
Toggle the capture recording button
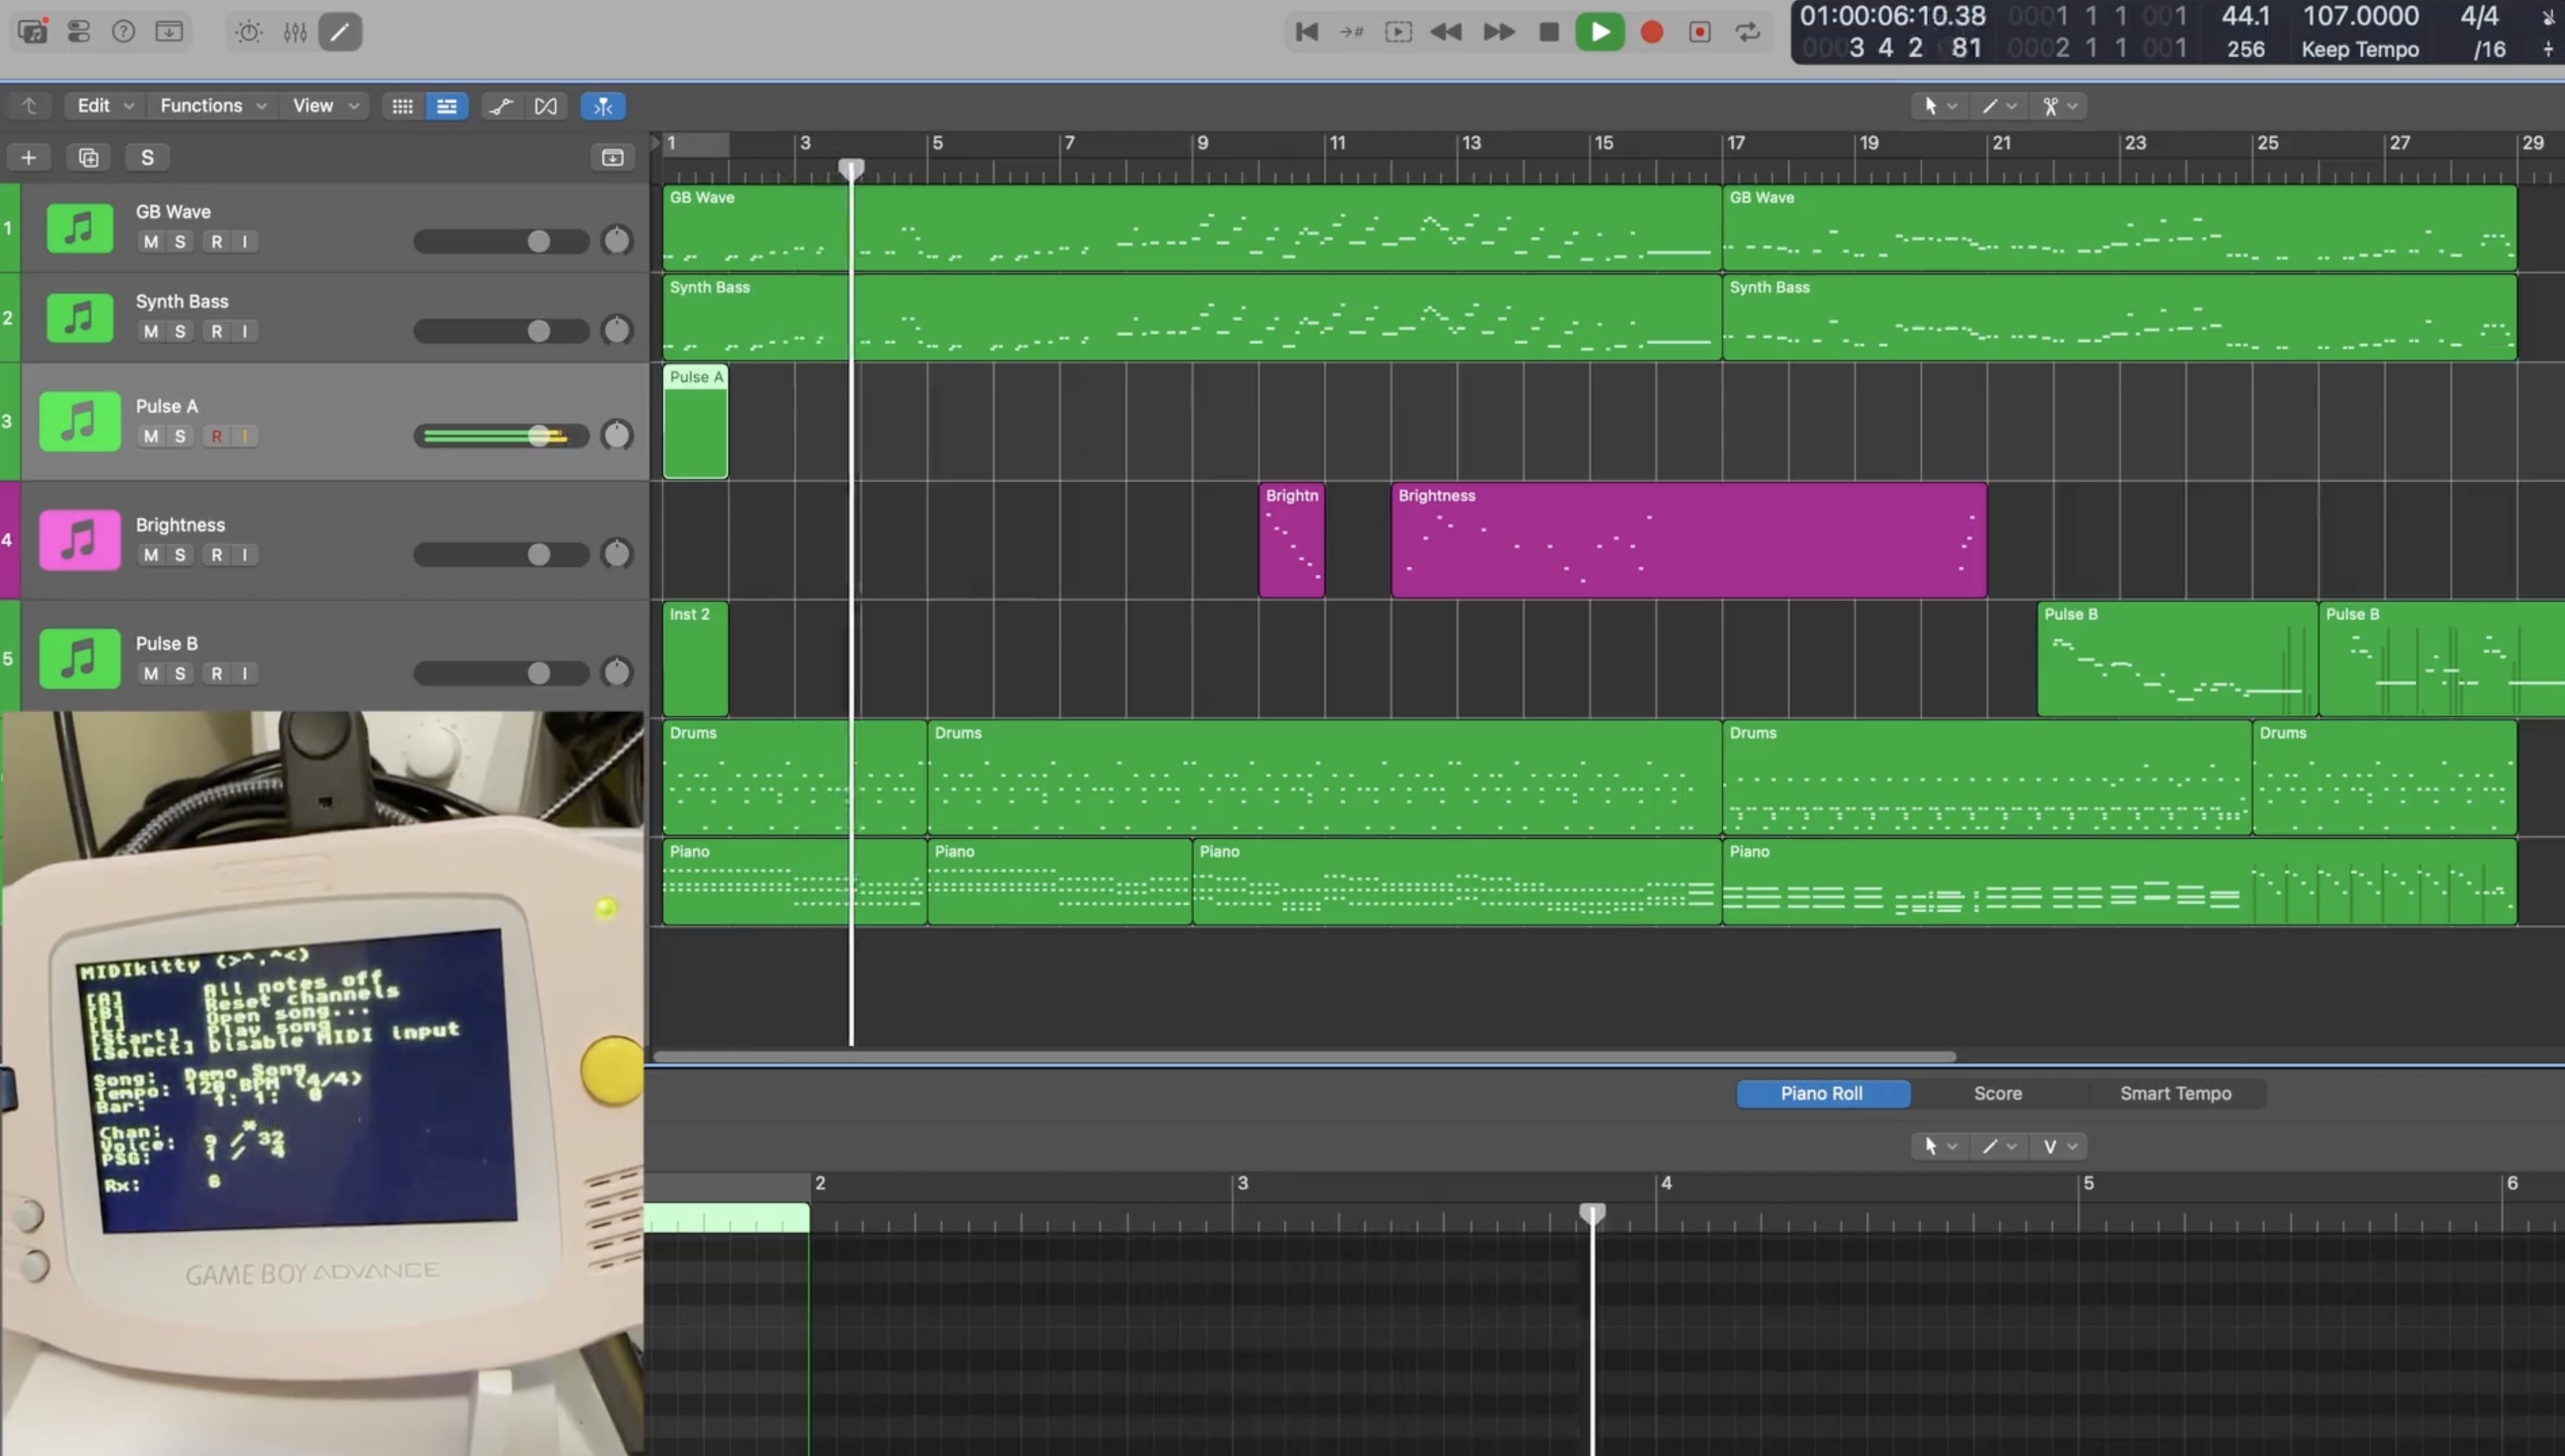click(x=1700, y=32)
